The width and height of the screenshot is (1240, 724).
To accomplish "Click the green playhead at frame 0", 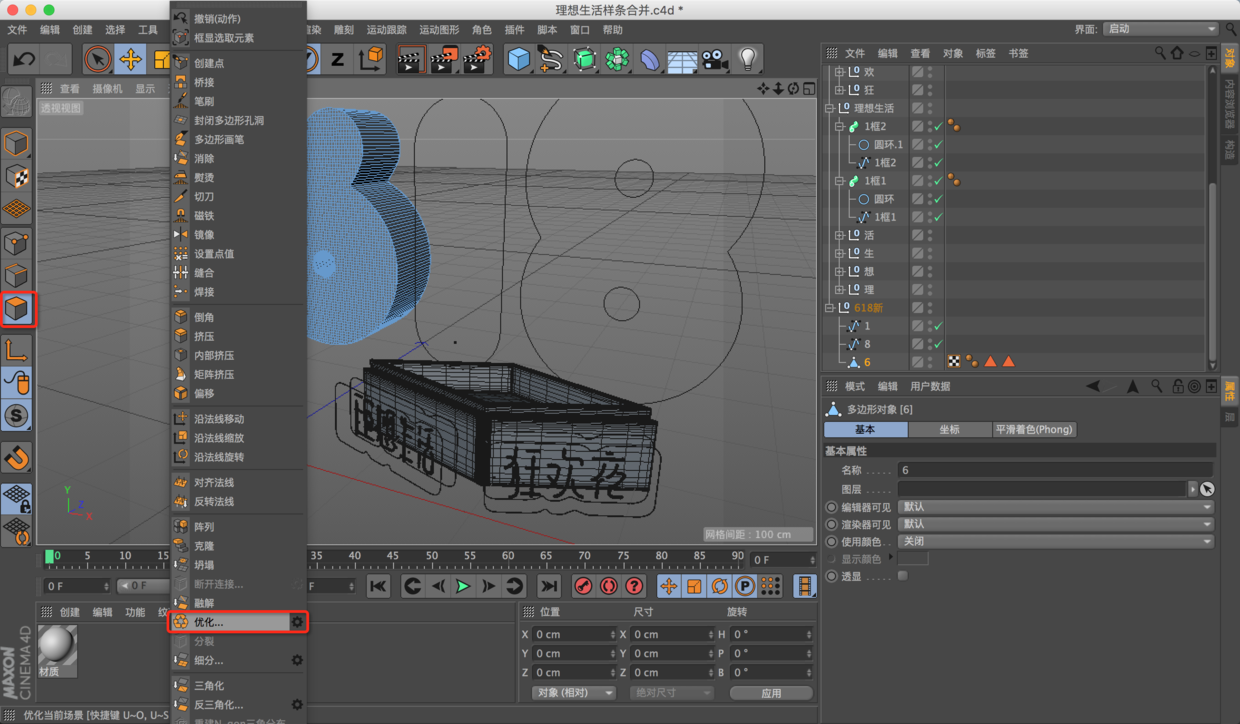I will tap(50, 556).
